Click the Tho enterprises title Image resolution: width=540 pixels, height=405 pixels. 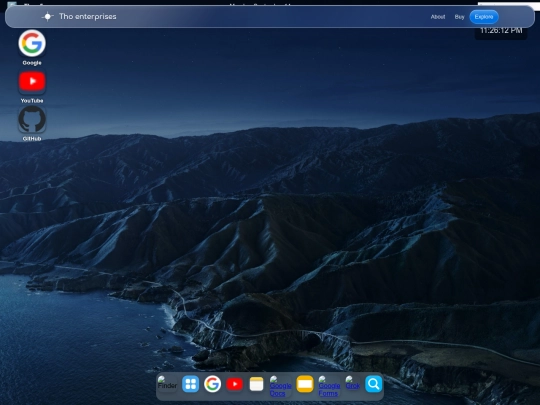[87, 17]
